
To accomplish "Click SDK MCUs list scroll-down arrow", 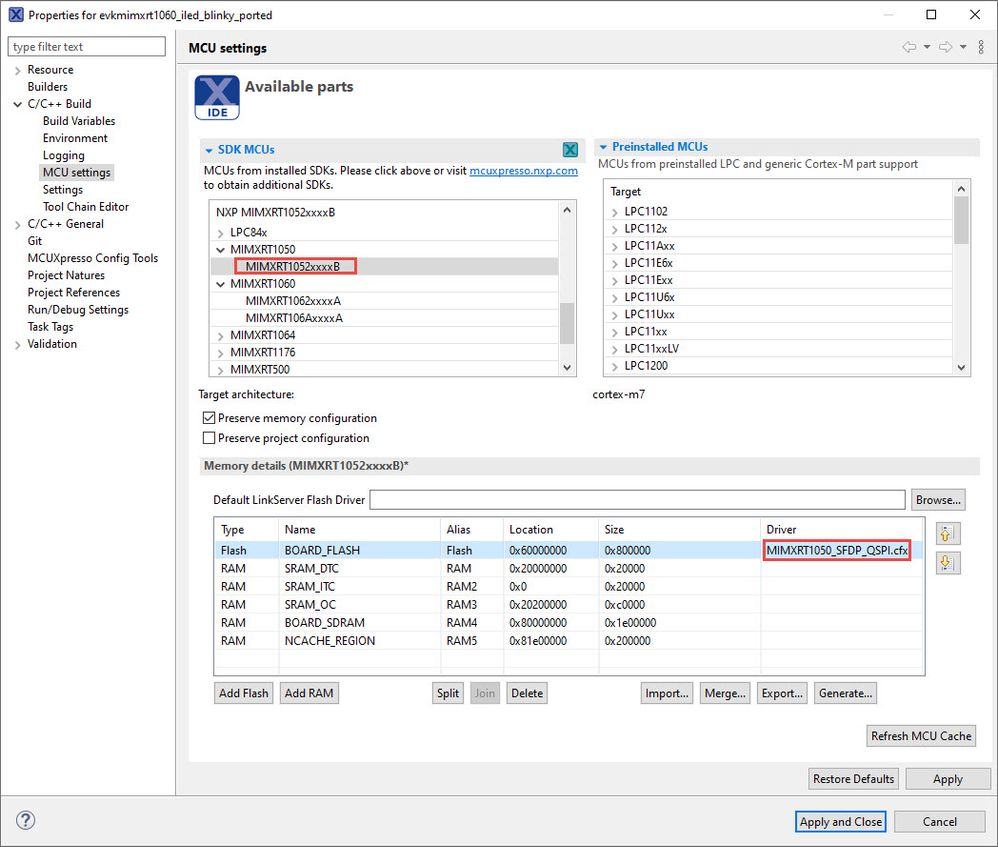I will click(x=566, y=368).
